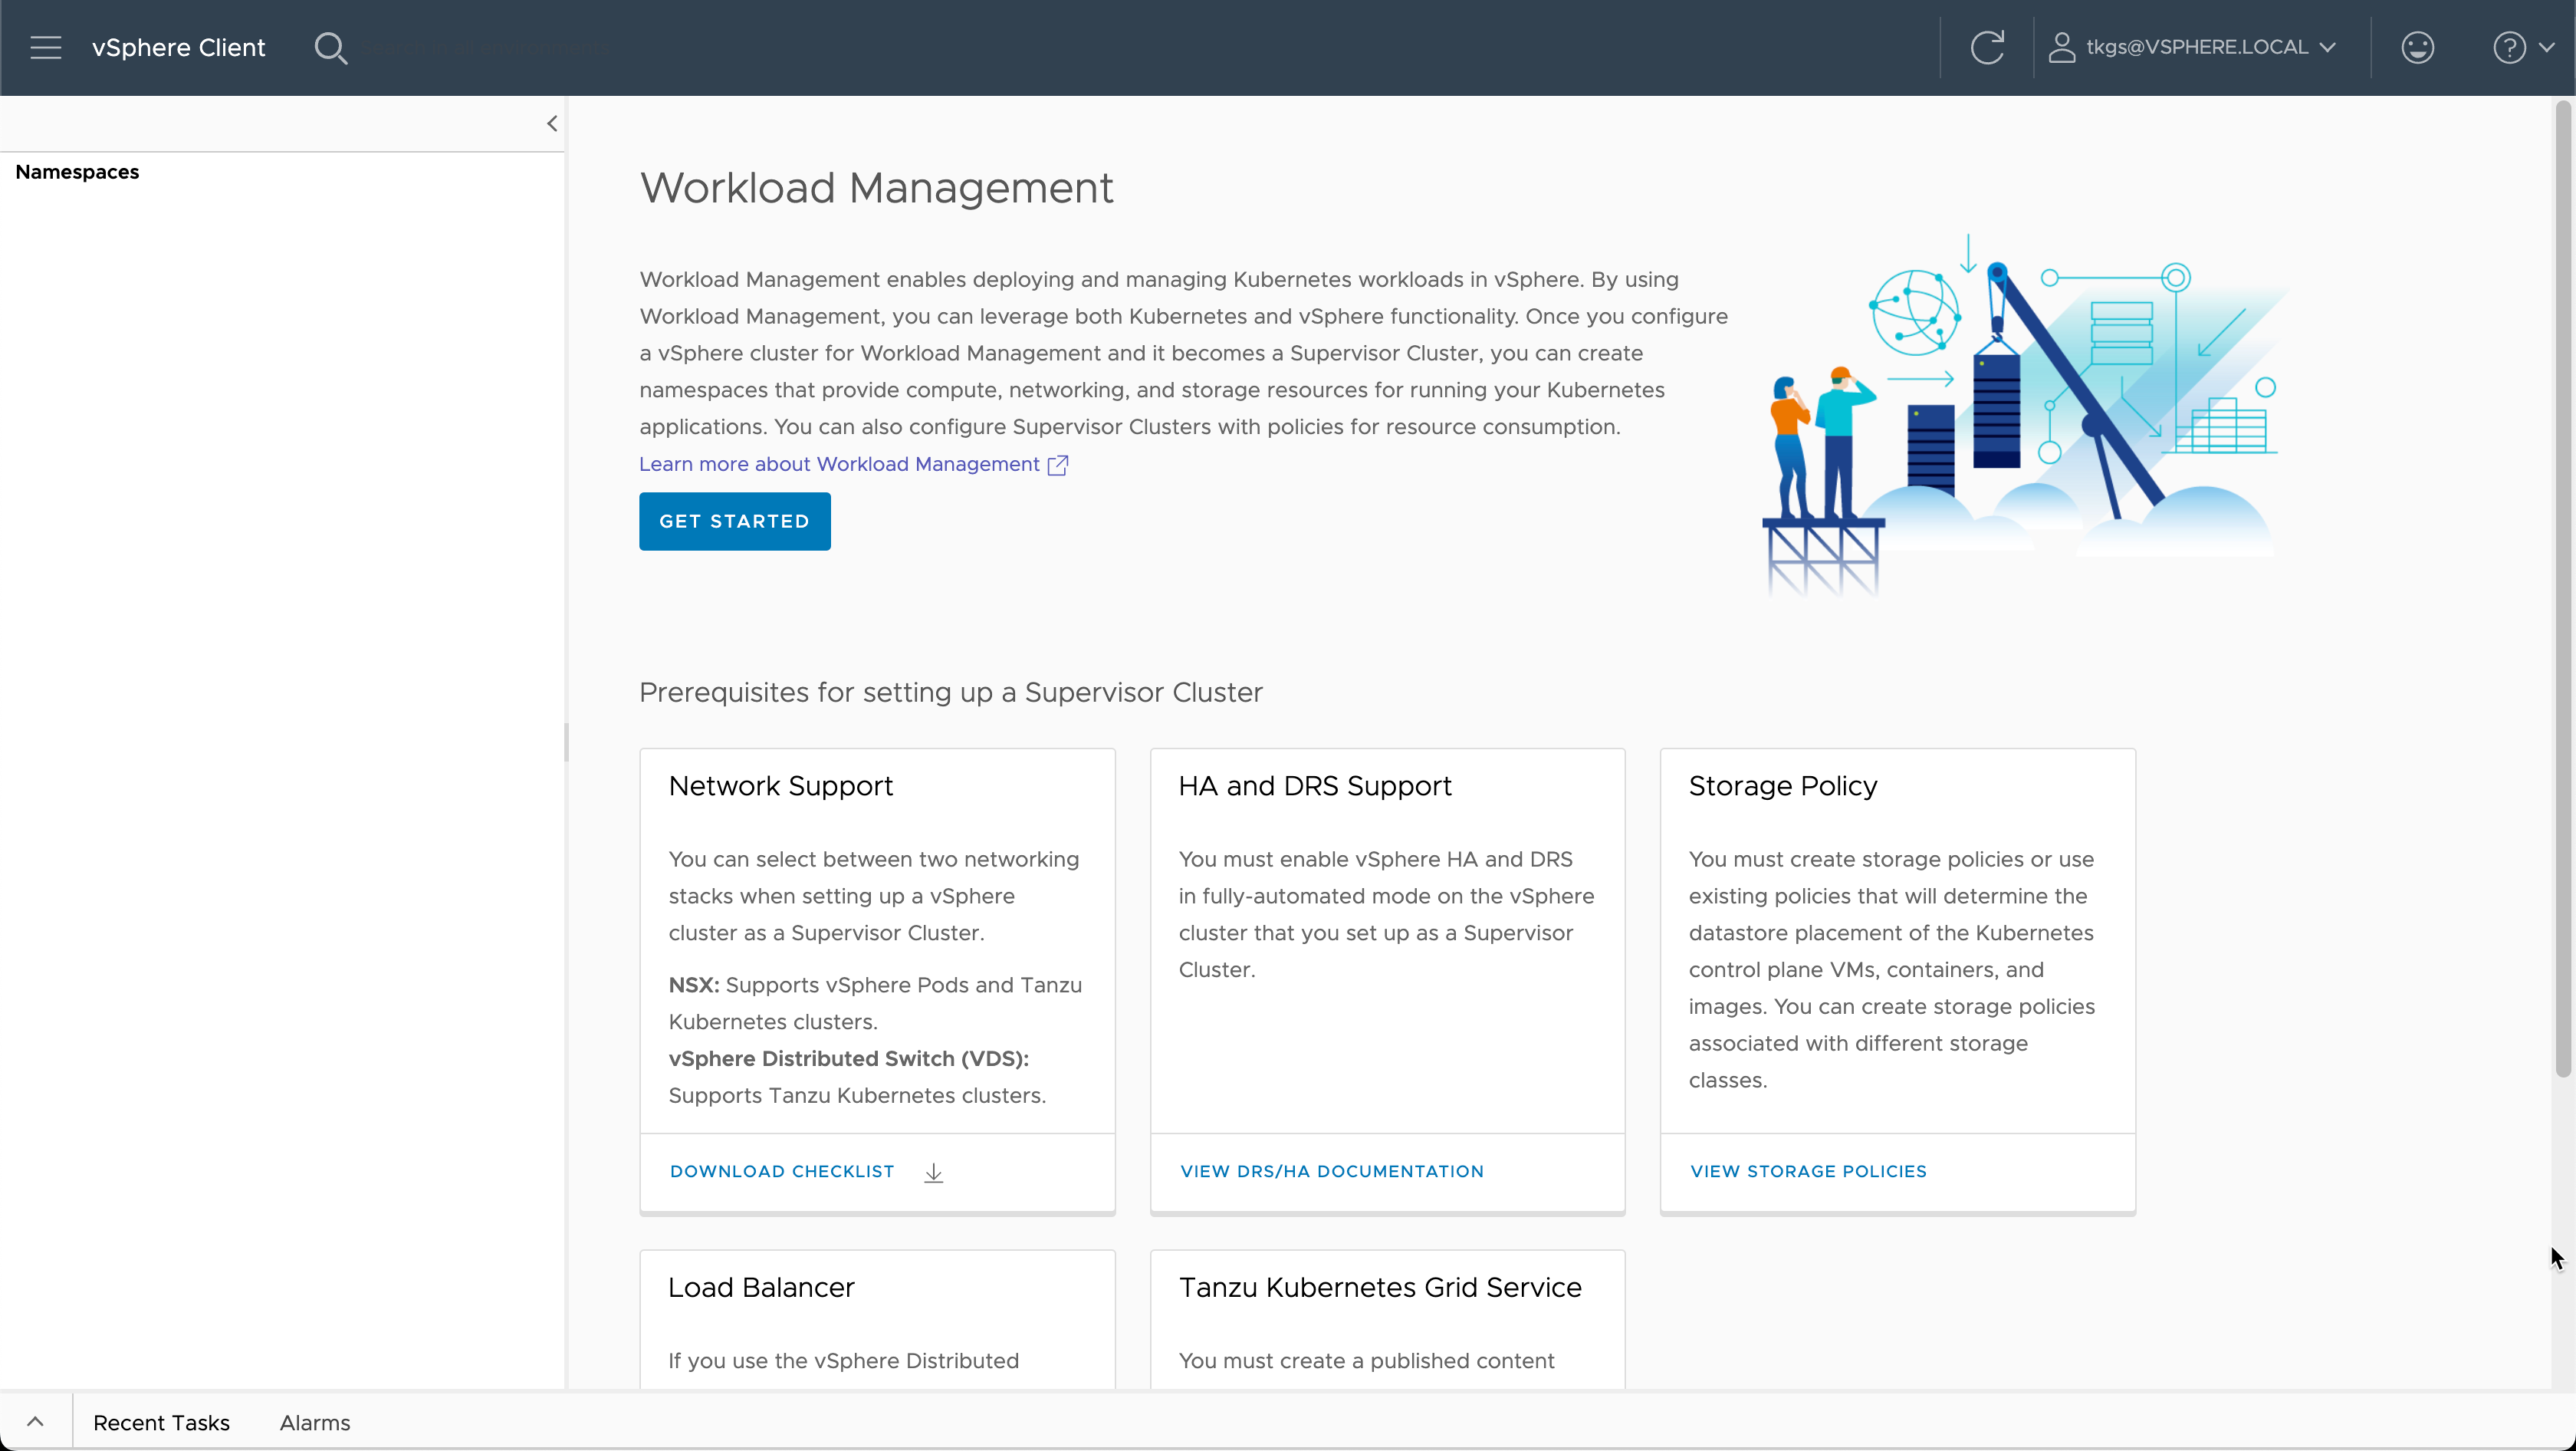
Task: Open the hamburger main menu
Action: point(46,47)
